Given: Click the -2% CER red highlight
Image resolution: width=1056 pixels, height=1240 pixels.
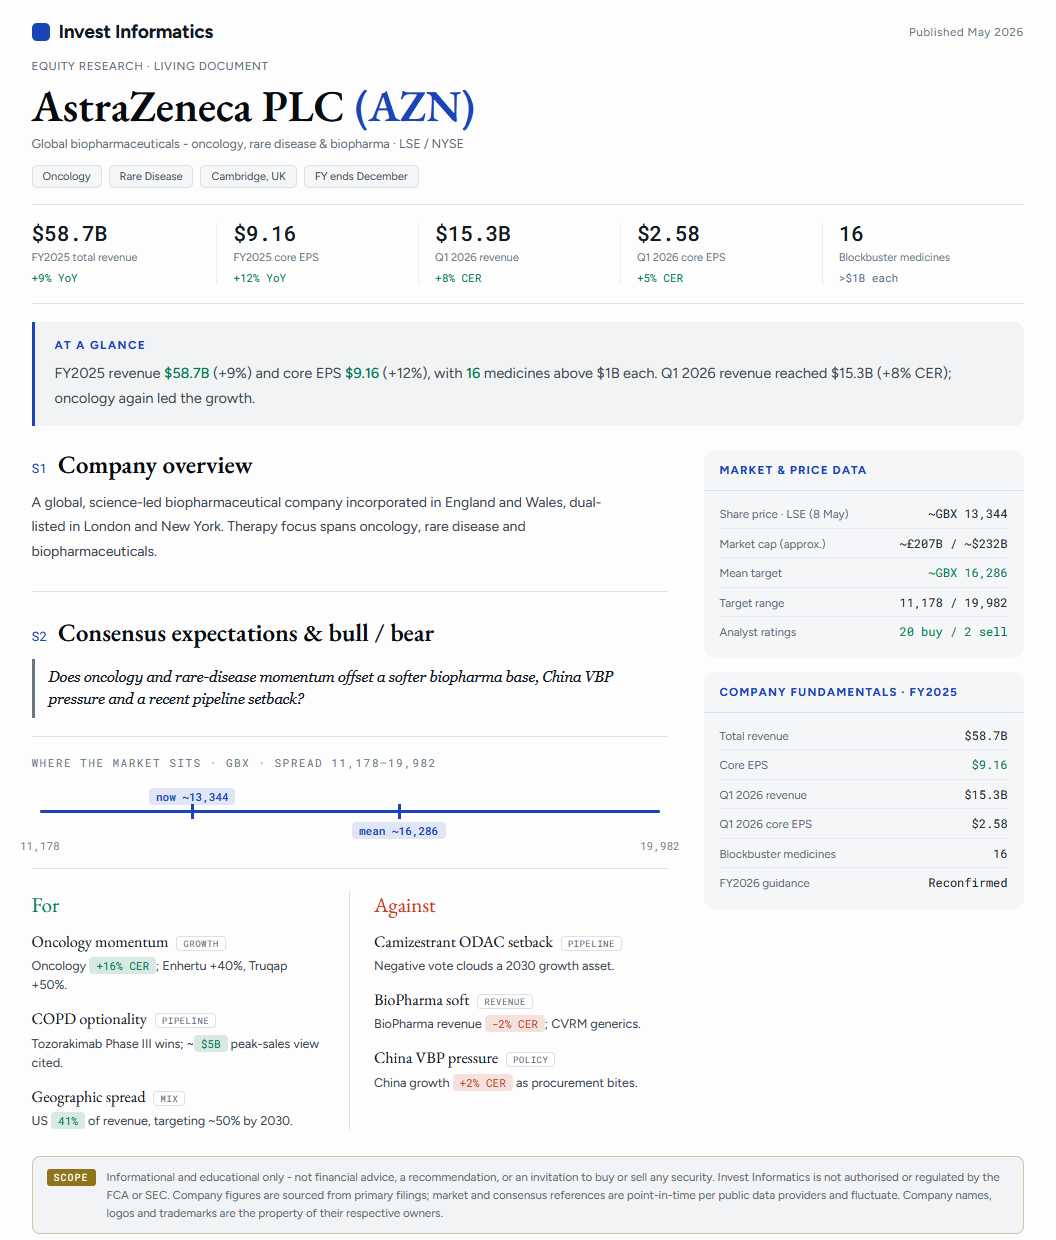Looking at the screenshot, I should pyautogui.click(x=515, y=1024).
